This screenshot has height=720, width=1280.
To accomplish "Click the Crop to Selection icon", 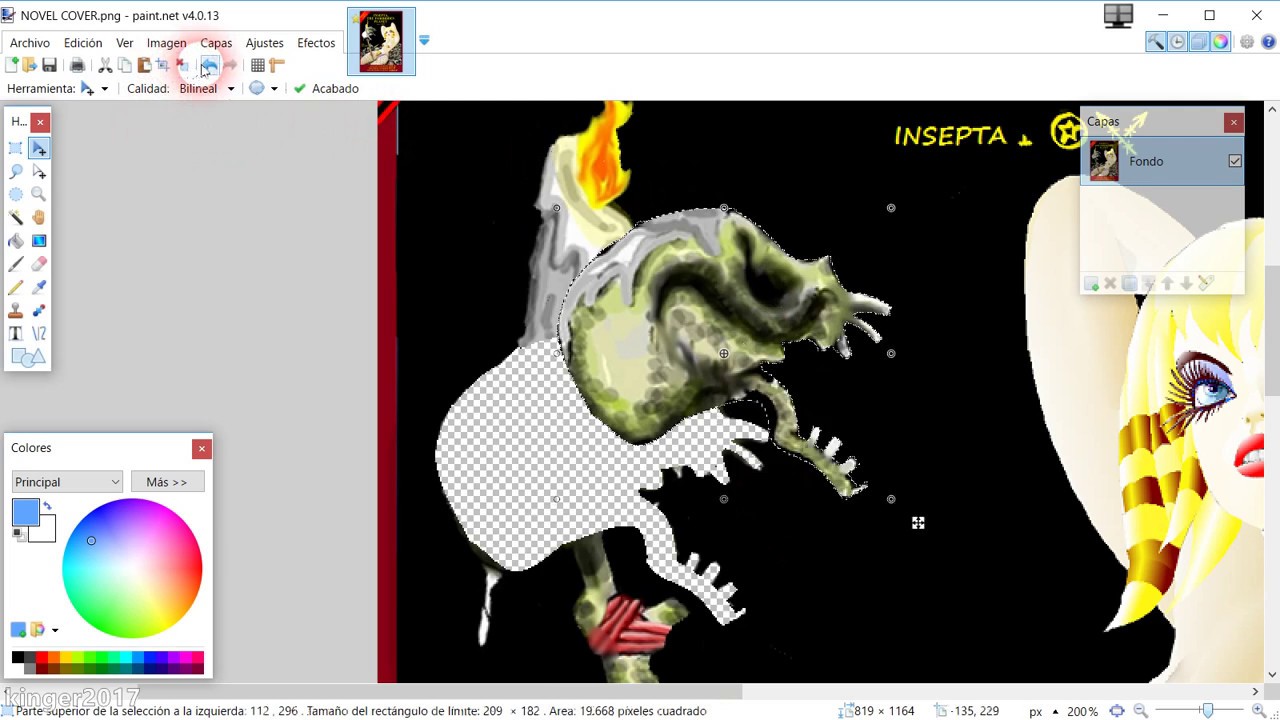I will pos(162,65).
